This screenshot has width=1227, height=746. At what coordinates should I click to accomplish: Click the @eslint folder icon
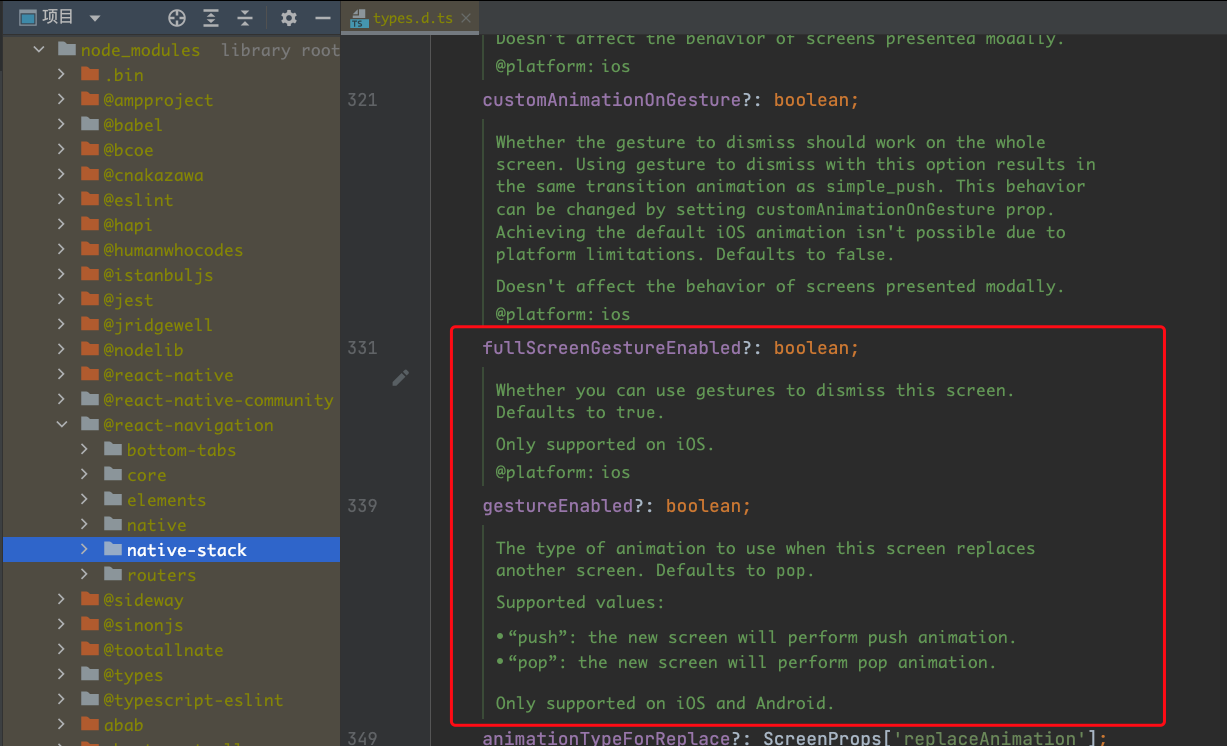click(x=90, y=200)
